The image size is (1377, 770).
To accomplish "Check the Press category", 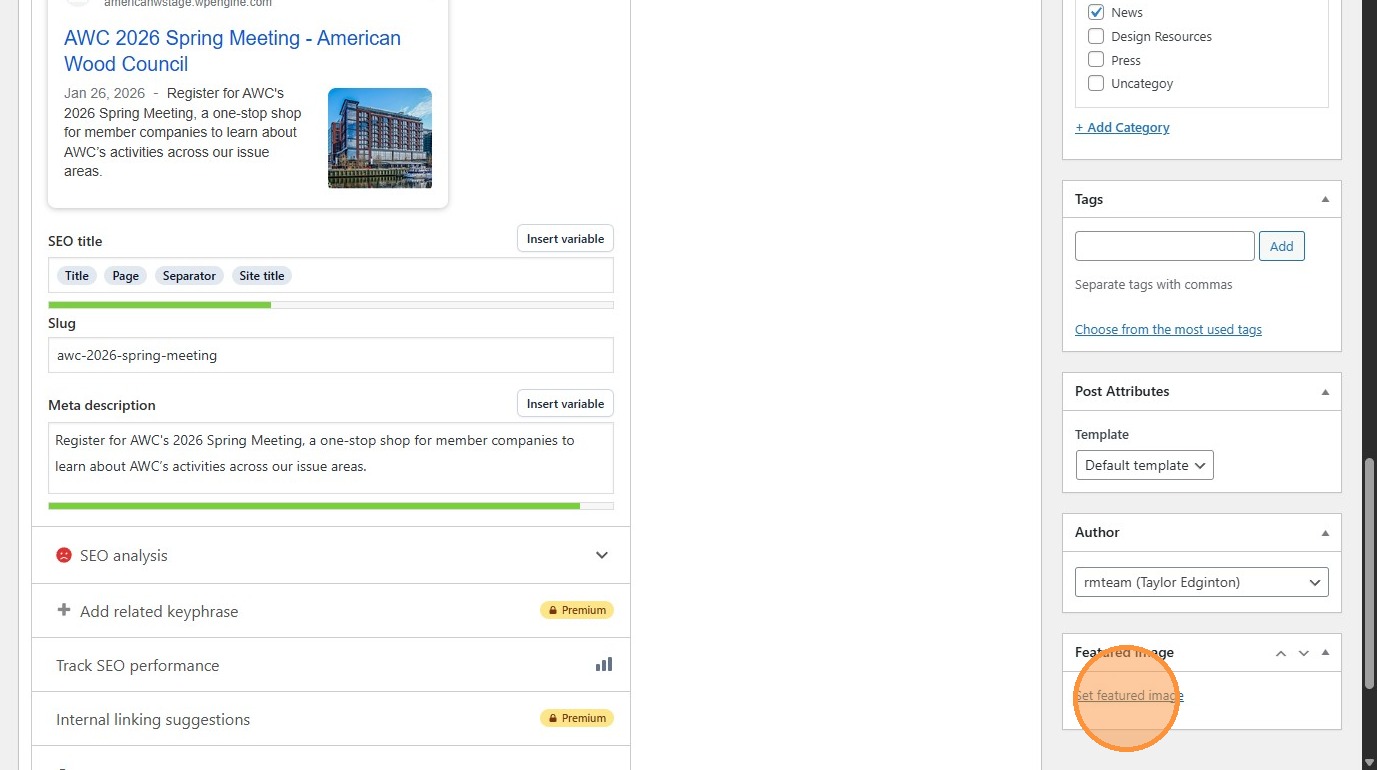I will (x=1096, y=60).
